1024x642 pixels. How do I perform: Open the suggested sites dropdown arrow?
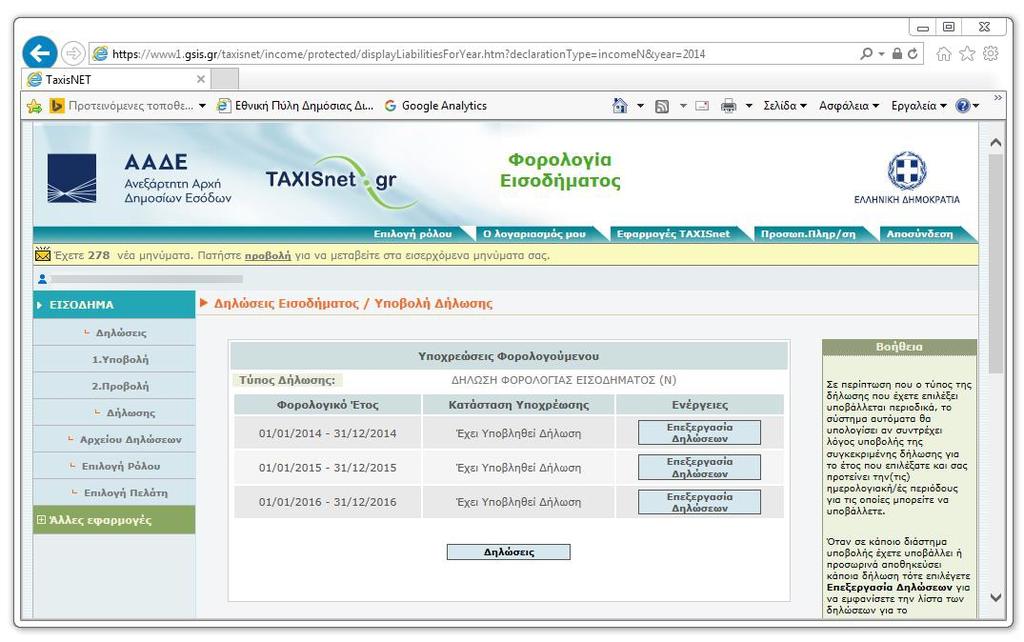click(202, 106)
